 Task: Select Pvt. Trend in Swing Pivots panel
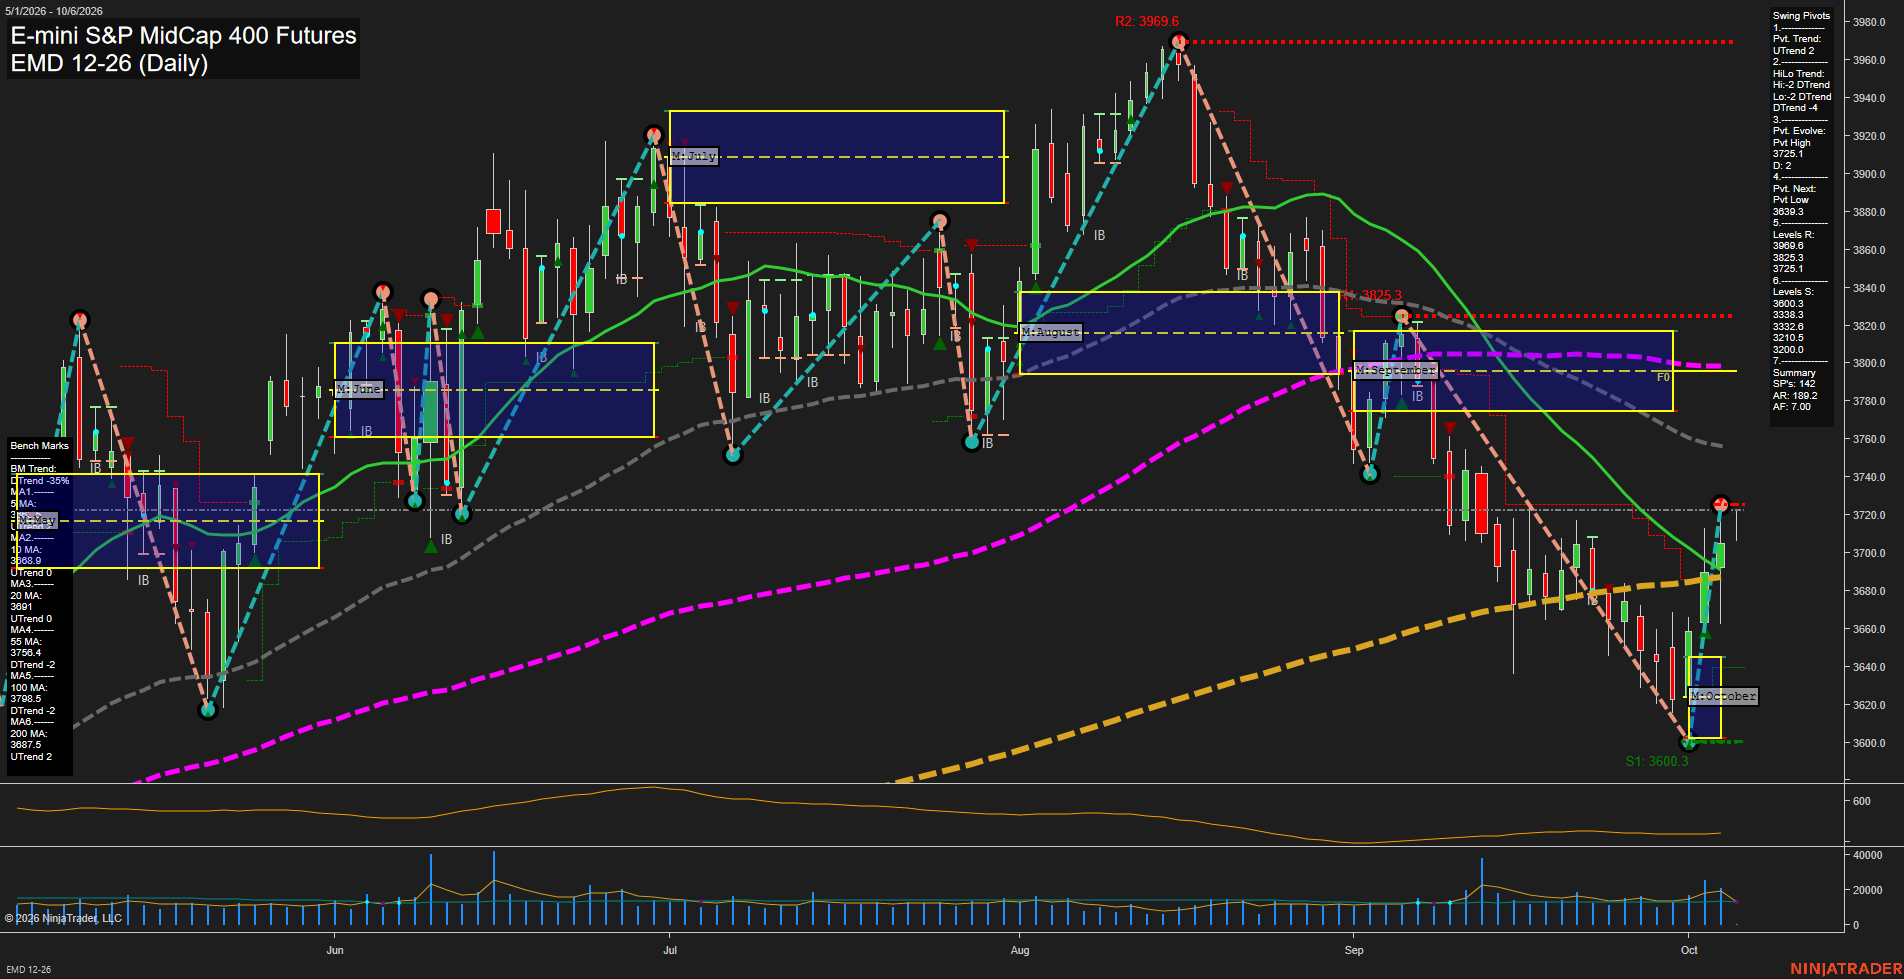click(x=1797, y=39)
